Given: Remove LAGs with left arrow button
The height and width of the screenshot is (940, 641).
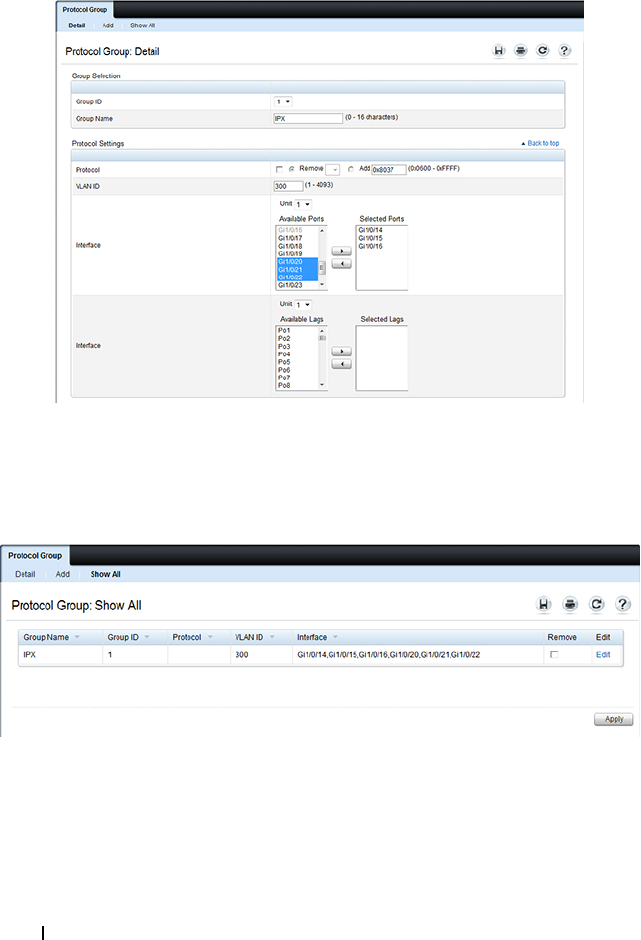Looking at the screenshot, I should (x=342, y=364).
